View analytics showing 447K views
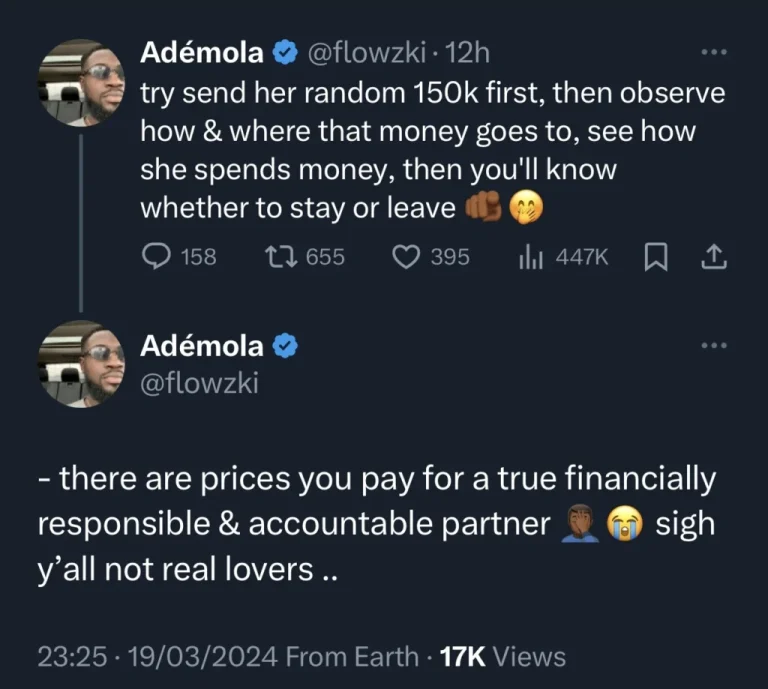The image size is (768, 689). coord(531,257)
